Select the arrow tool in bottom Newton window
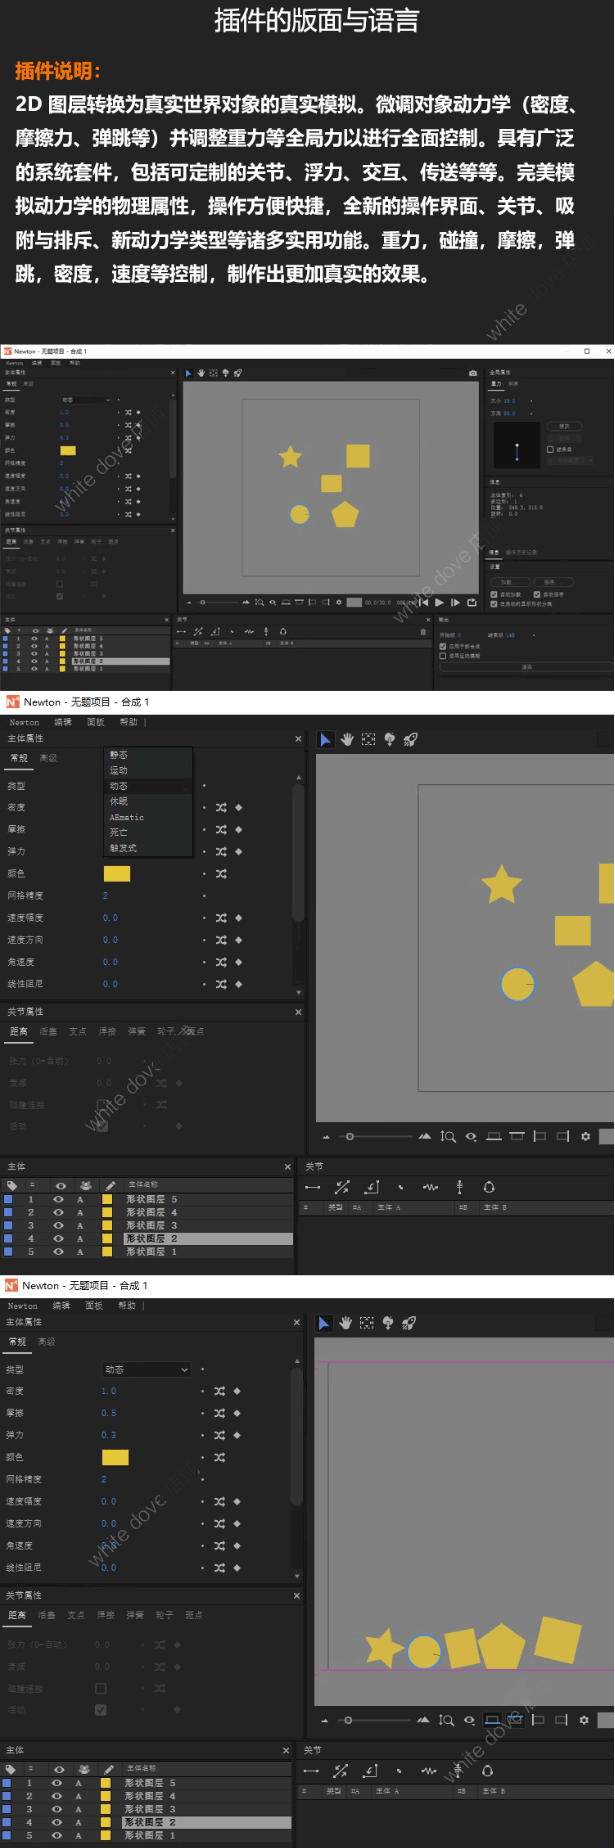The height and width of the screenshot is (1848, 615). click(324, 1323)
